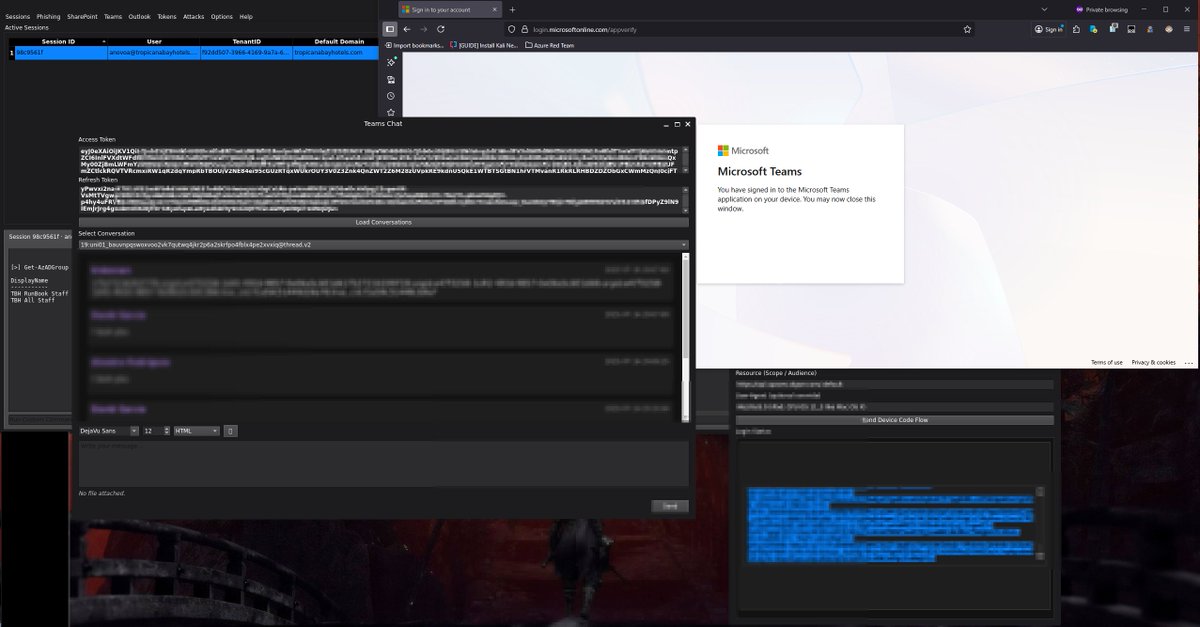The width and height of the screenshot is (1200, 627).
Task: Open the Terms of use link
Action: tap(1106, 362)
